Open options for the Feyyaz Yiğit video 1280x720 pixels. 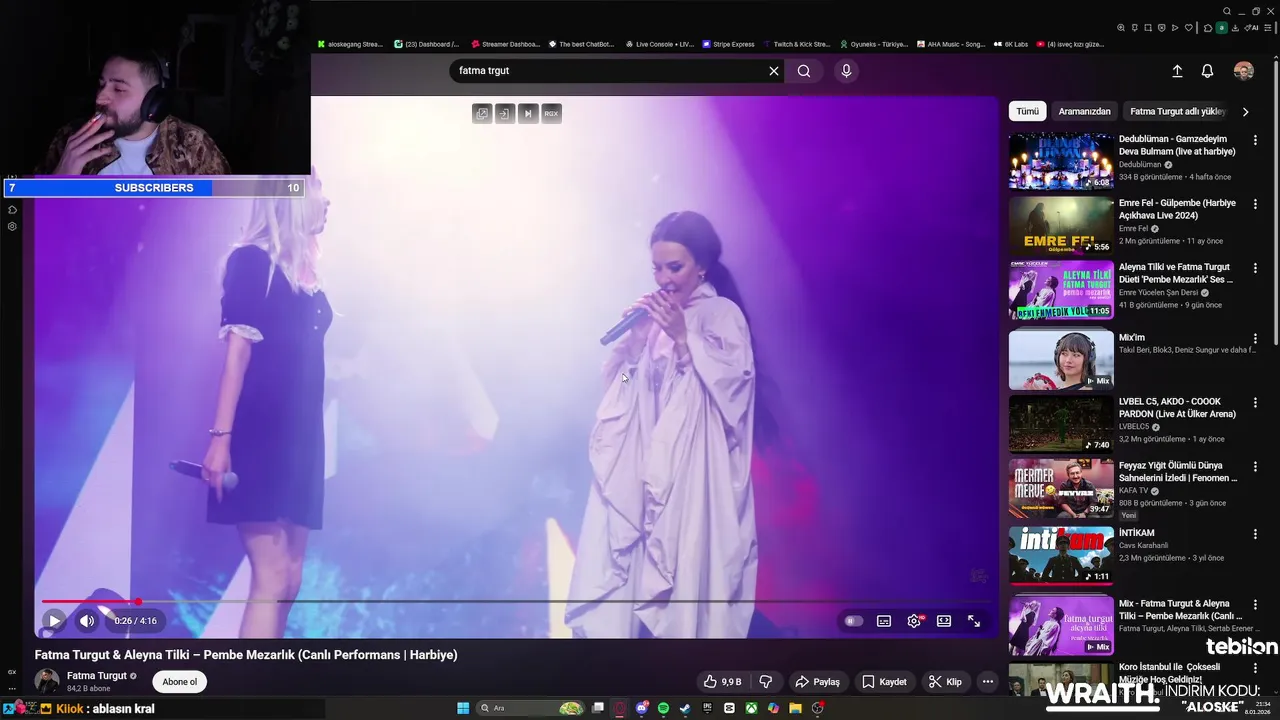click(x=1255, y=467)
